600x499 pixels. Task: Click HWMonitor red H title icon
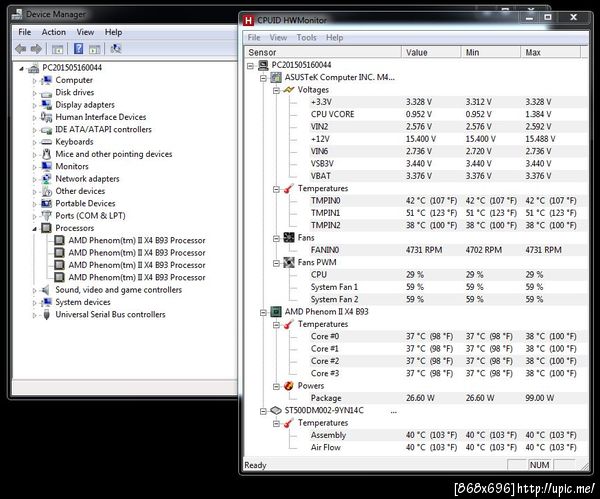point(248,20)
